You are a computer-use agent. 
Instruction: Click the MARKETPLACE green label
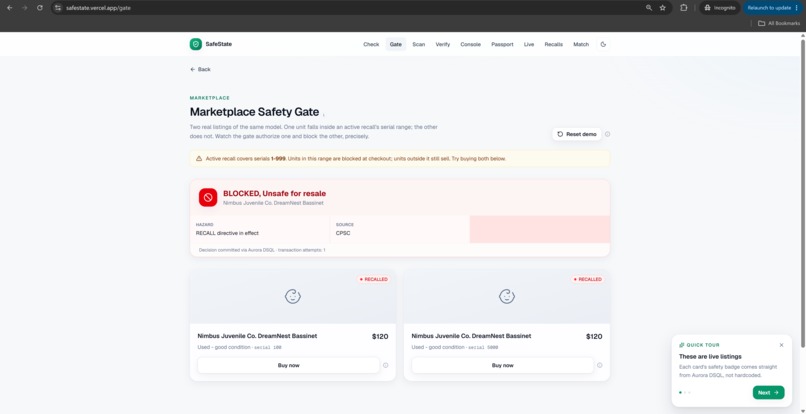210,98
